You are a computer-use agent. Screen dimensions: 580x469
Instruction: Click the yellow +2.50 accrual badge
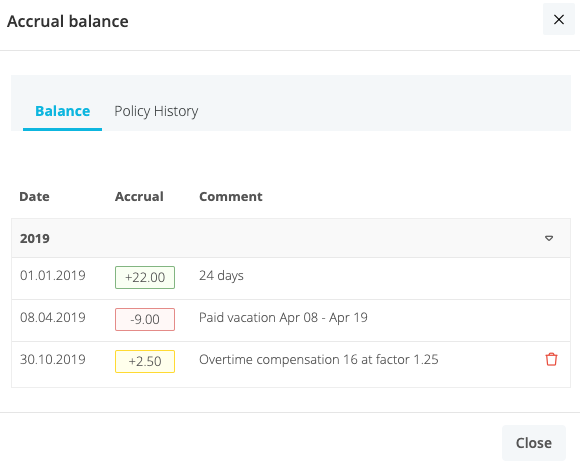pyautogui.click(x=145, y=361)
